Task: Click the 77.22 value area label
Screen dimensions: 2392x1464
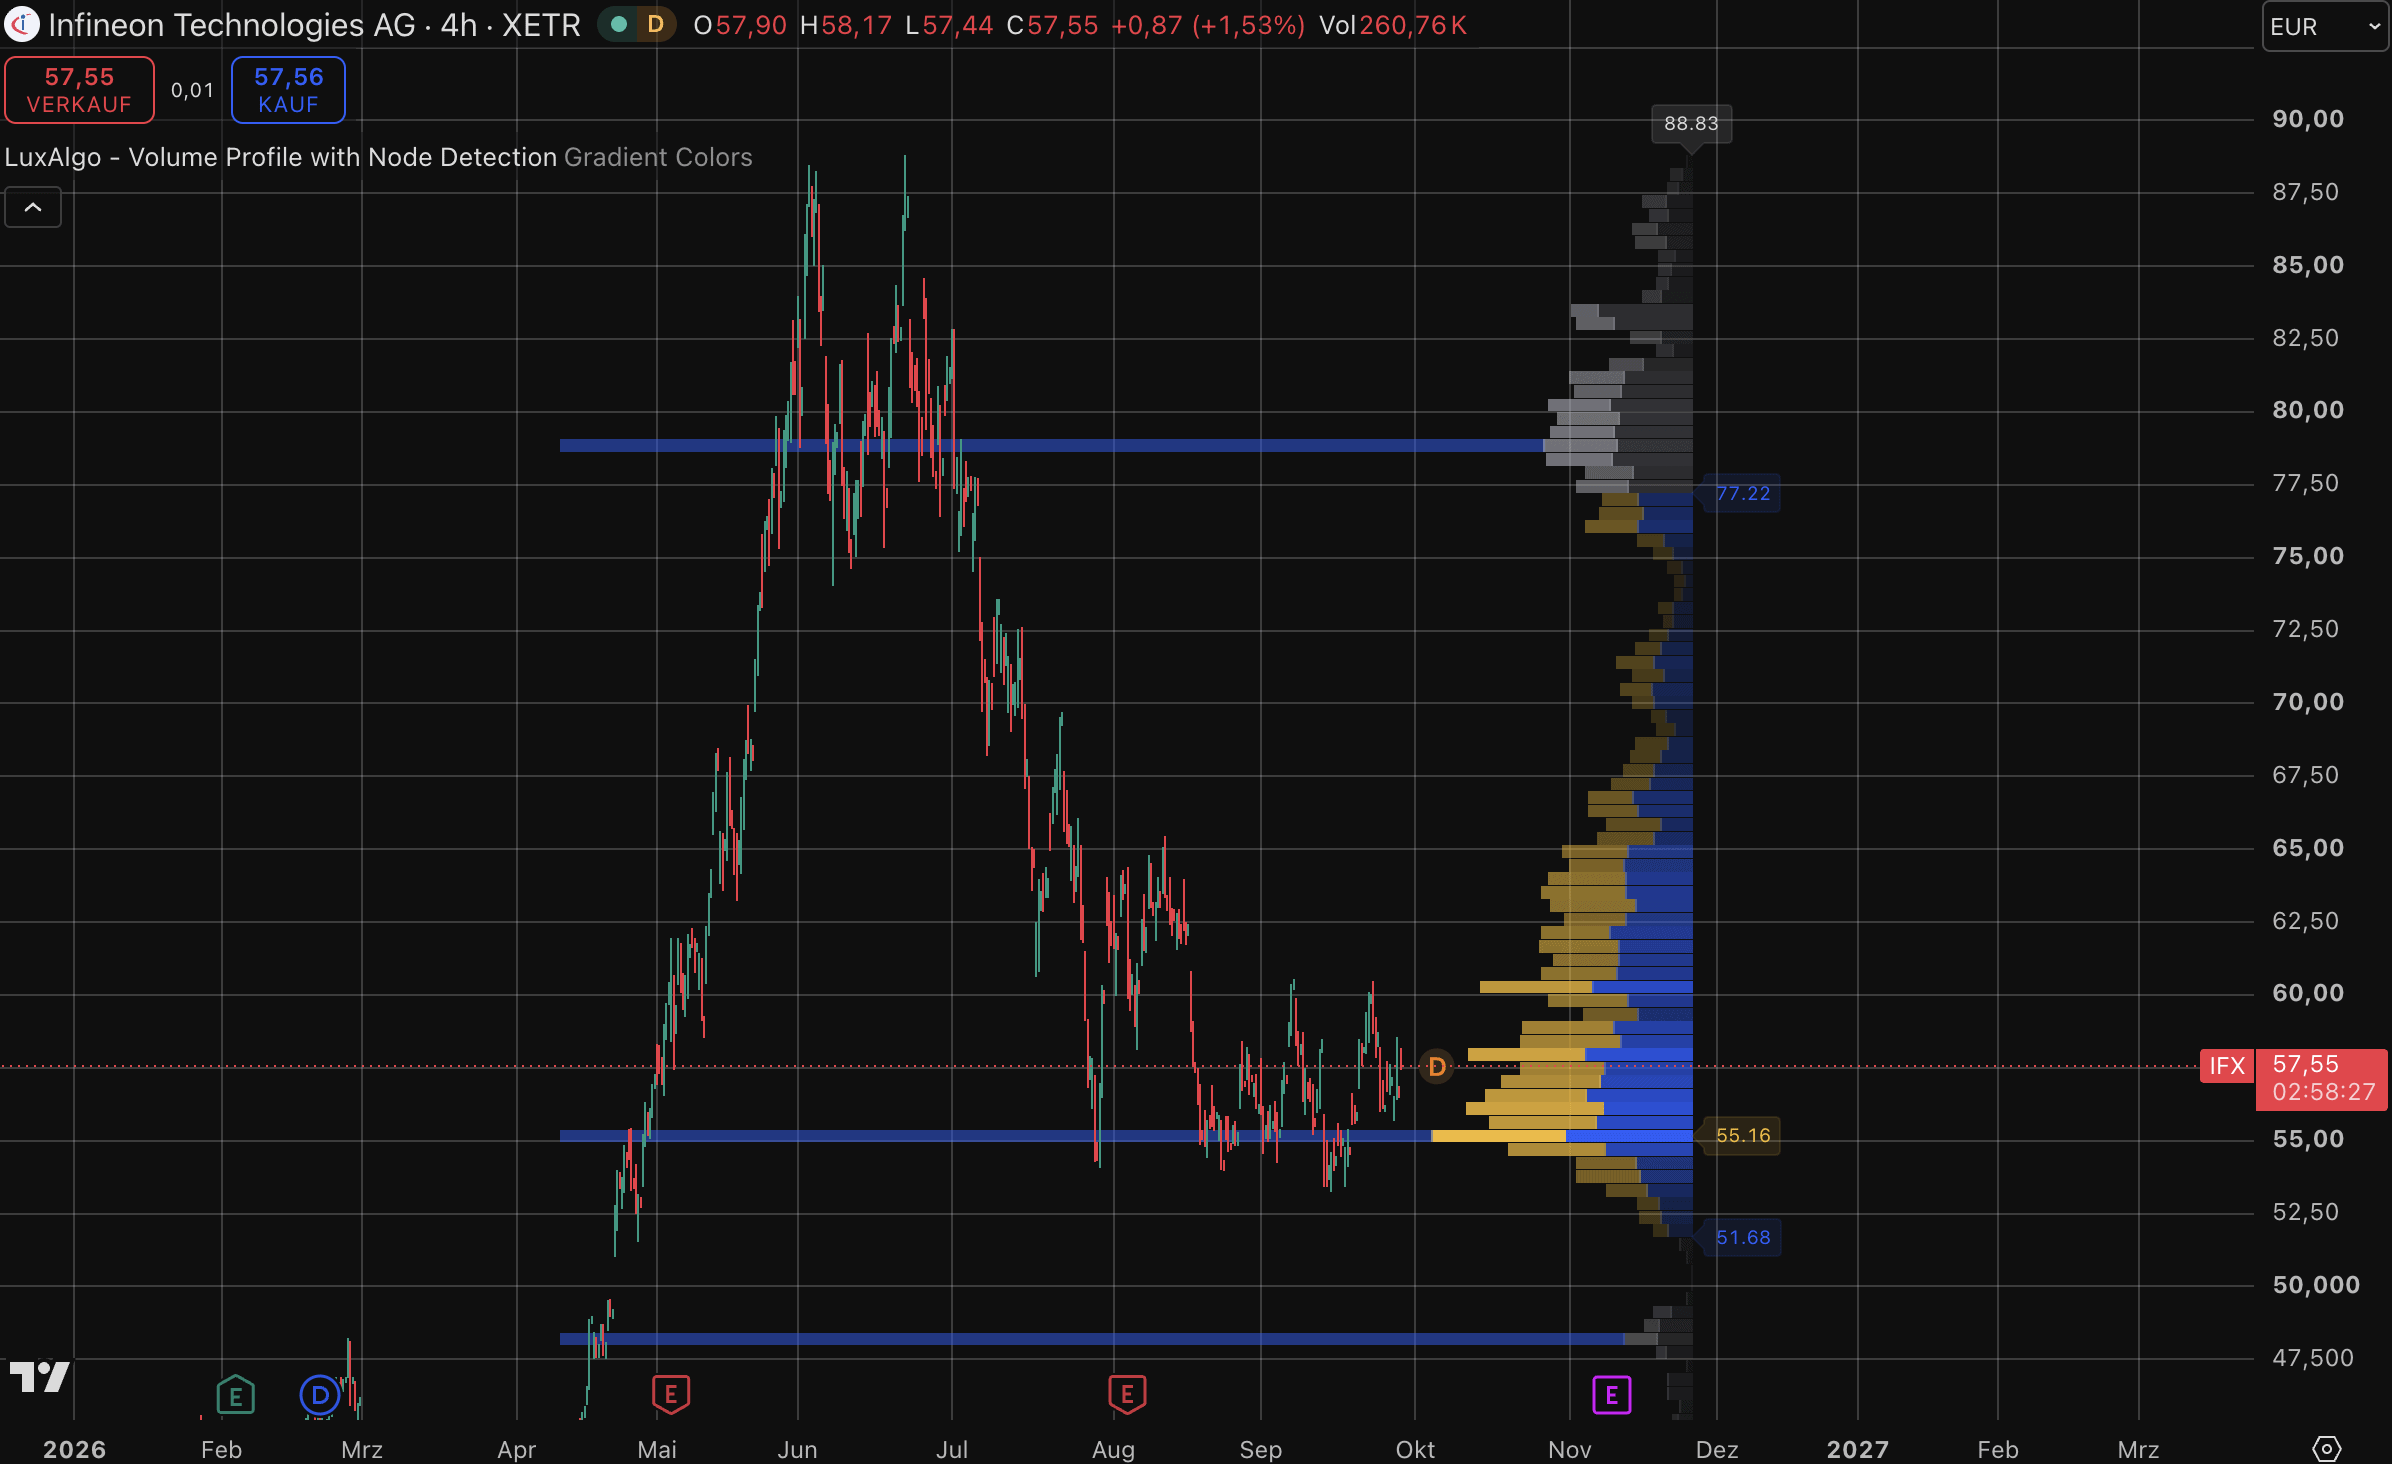Action: pyautogui.click(x=1743, y=493)
